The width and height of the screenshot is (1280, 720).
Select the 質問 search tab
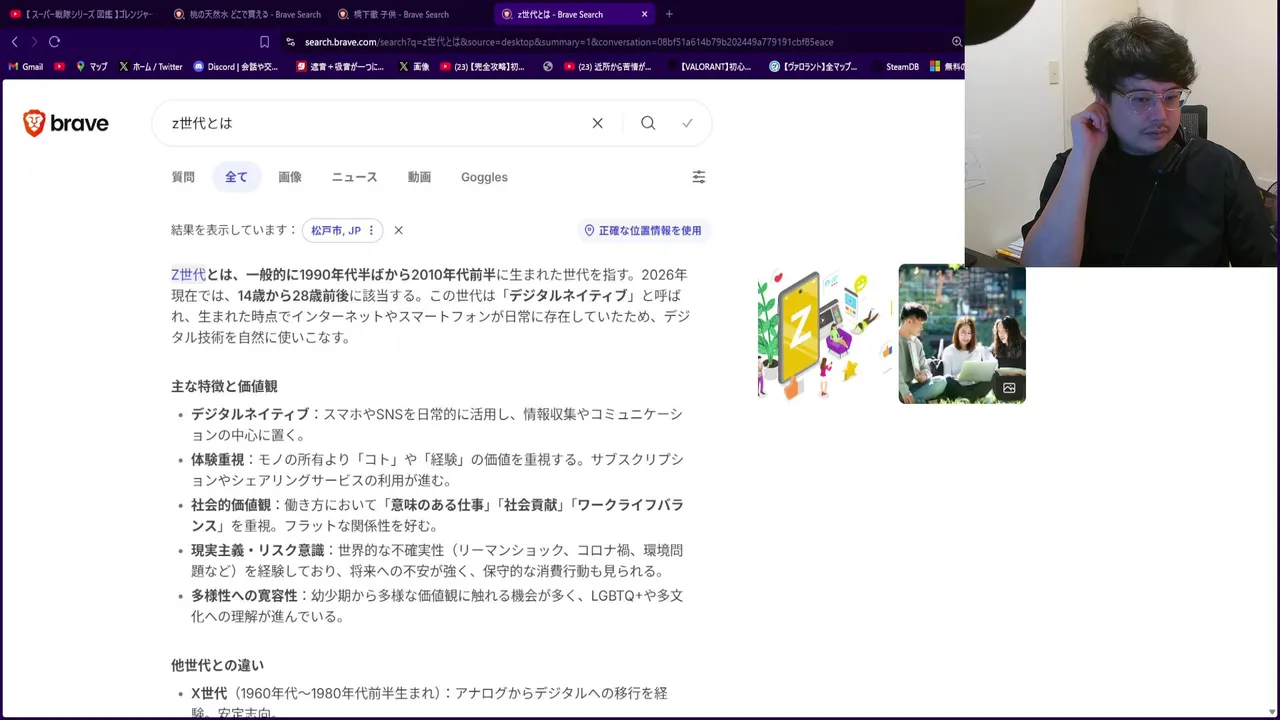pyautogui.click(x=183, y=177)
